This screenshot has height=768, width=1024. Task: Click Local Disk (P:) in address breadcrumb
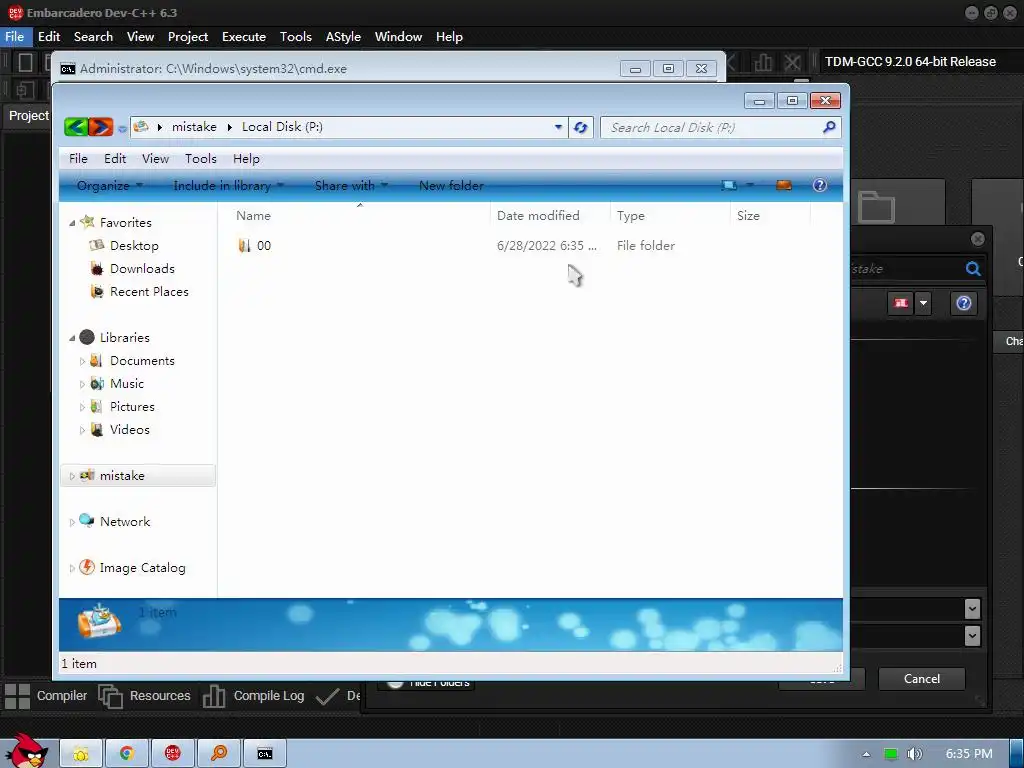click(282, 127)
